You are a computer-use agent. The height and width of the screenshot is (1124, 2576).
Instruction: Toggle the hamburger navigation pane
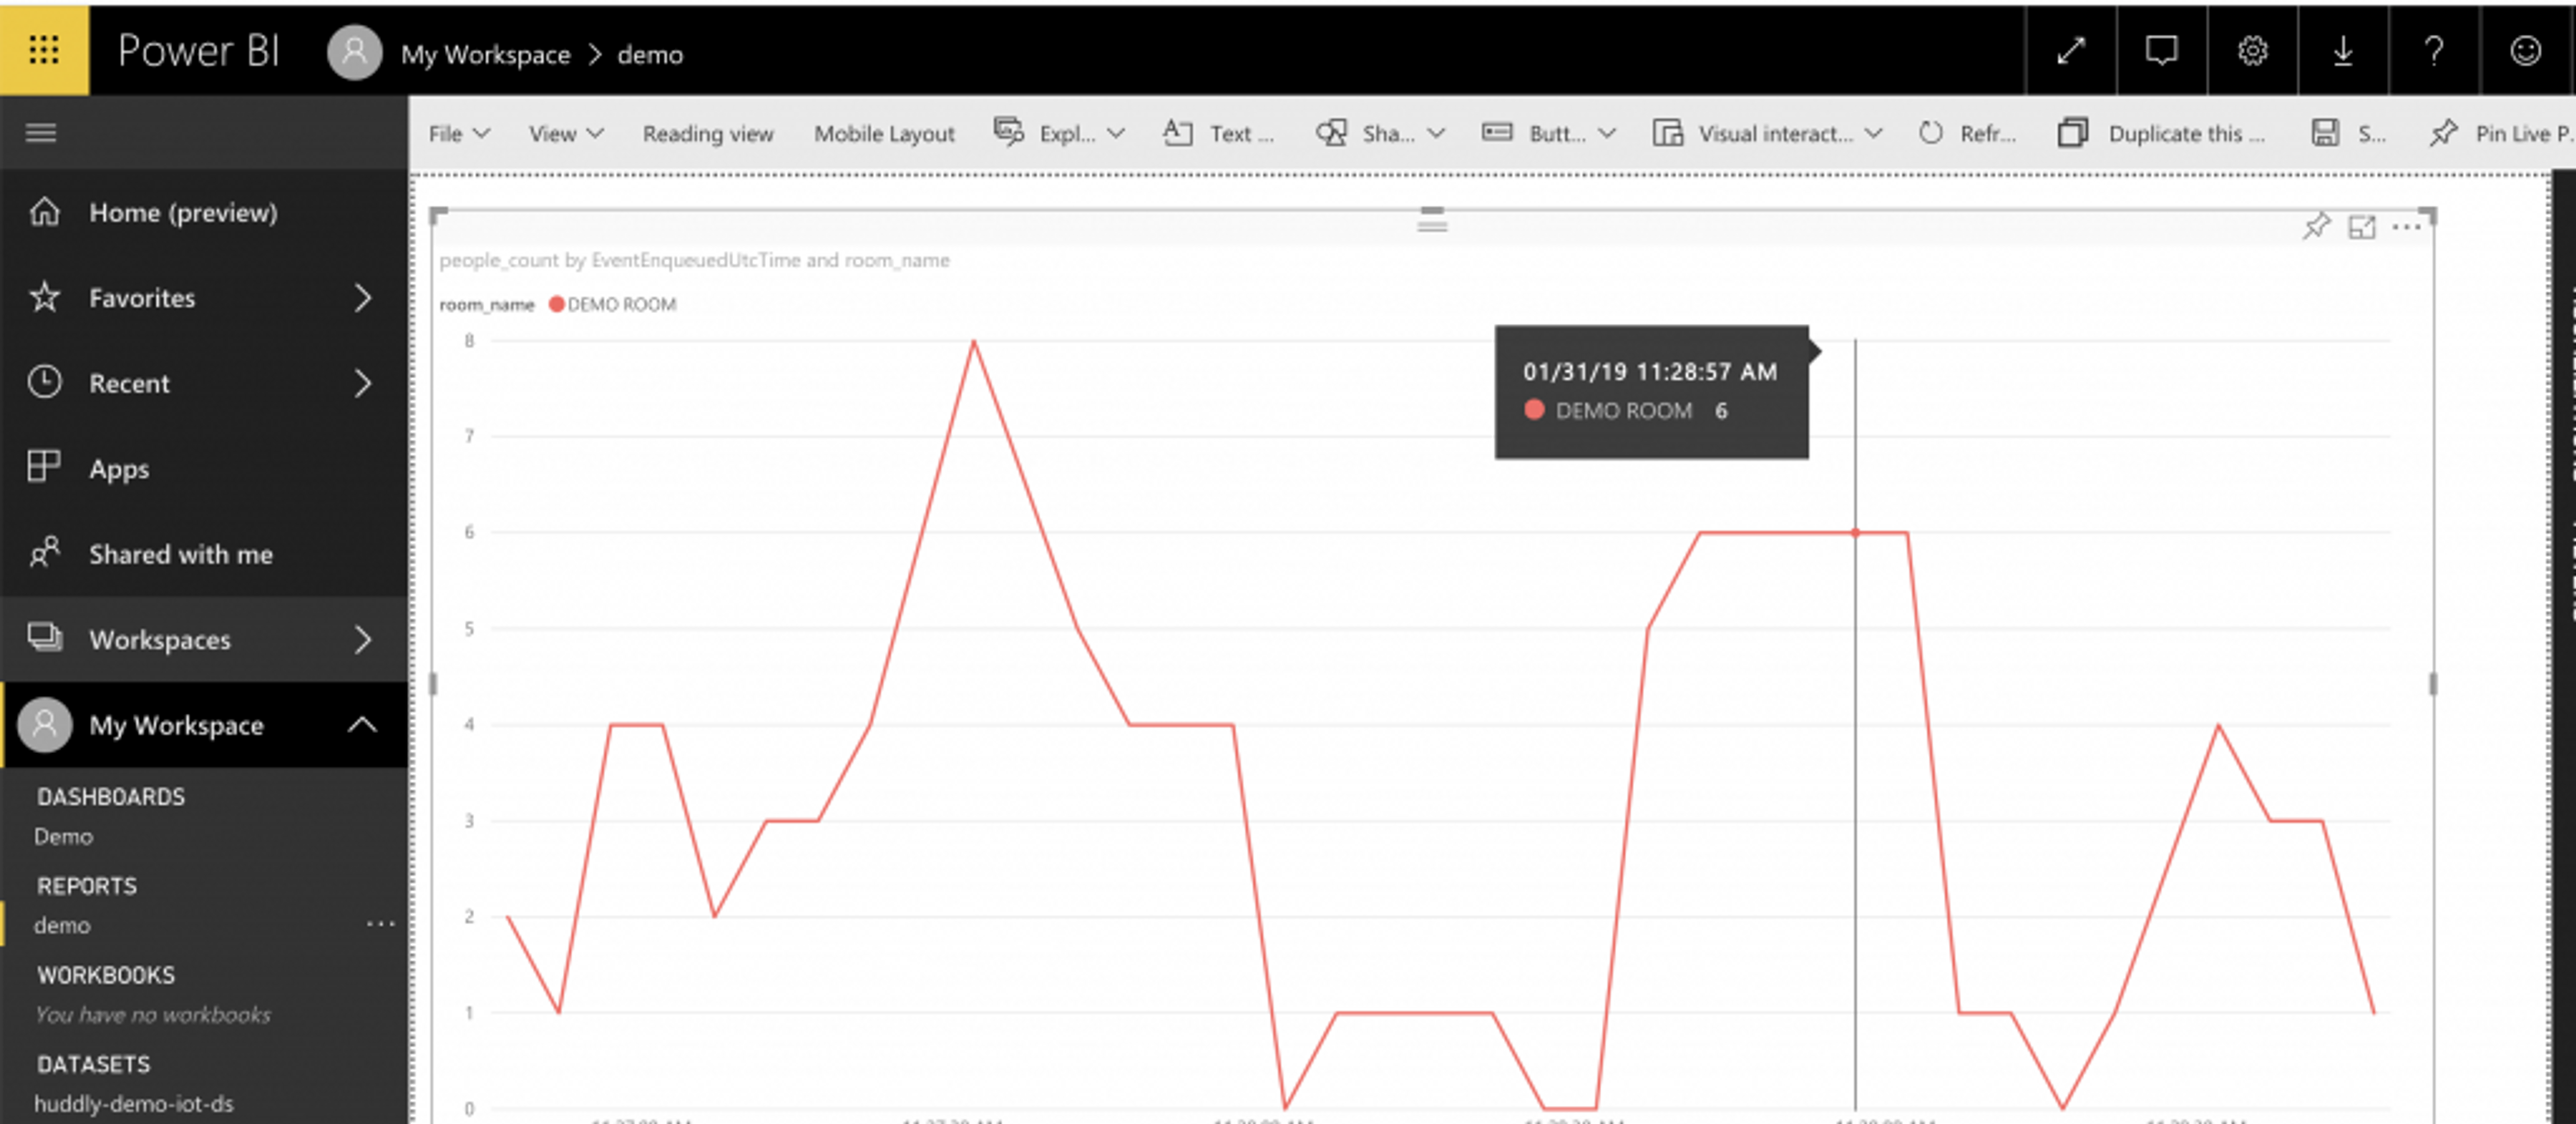click(x=41, y=132)
